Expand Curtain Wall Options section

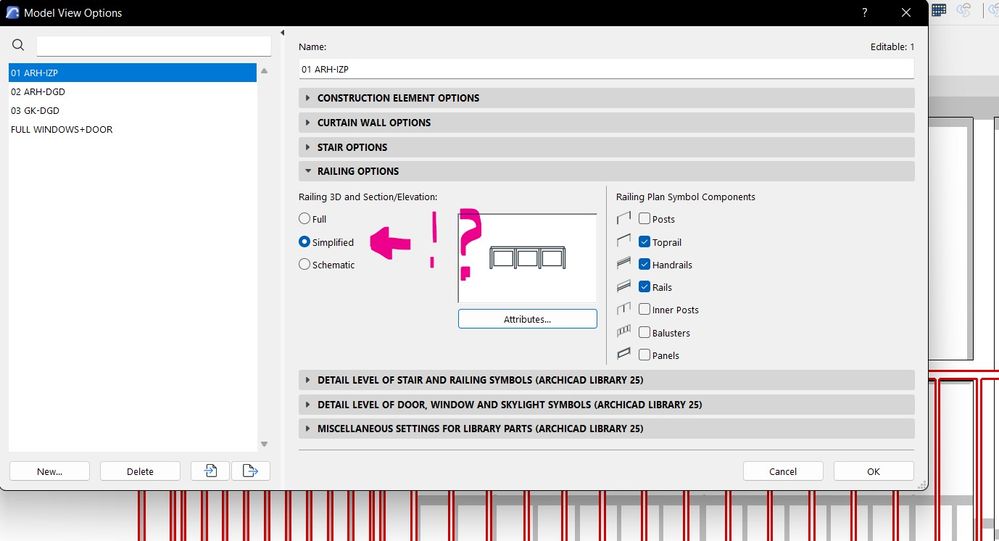click(x=606, y=122)
